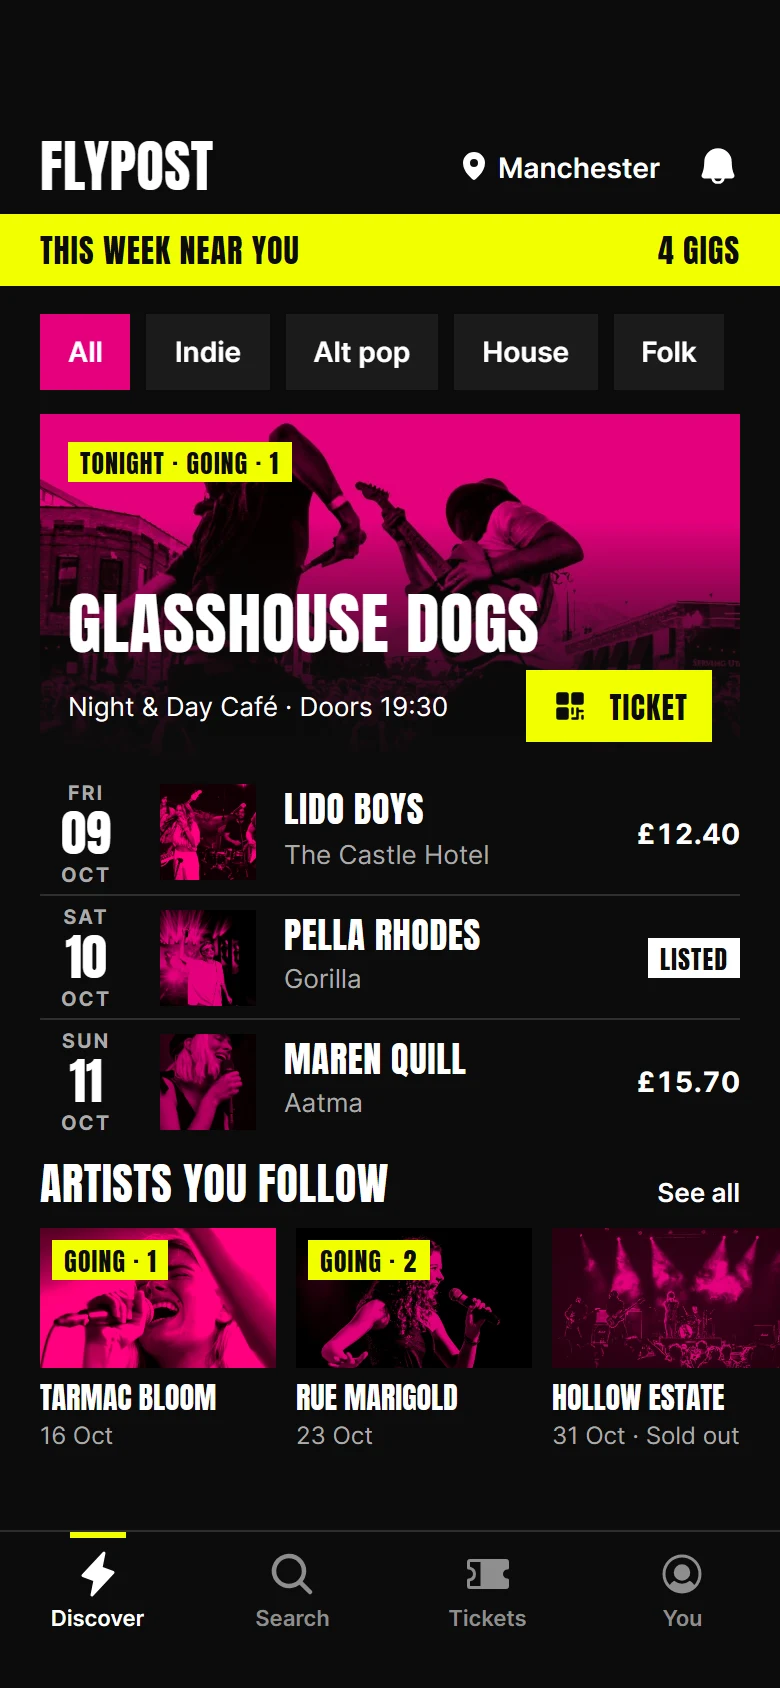Viewport: 780px width, 1688px height.
Task: Select the All genre filter
Action: coord(85,352)
